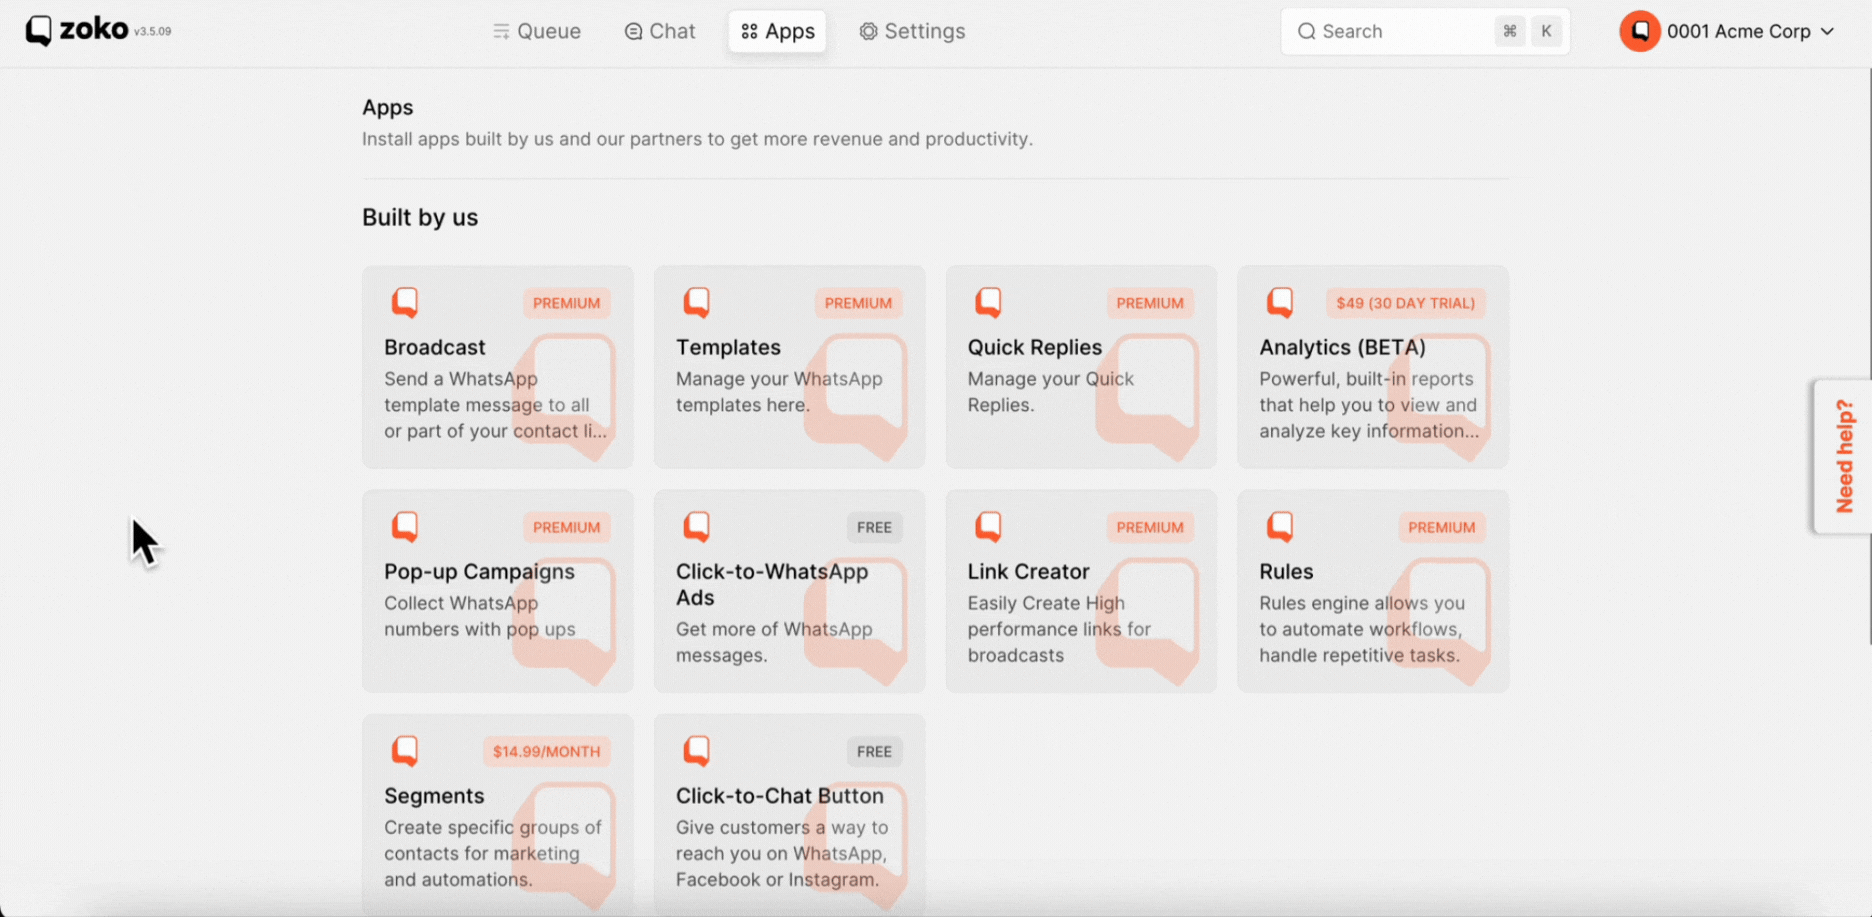Click the $14.99/MONTH badge on Segments
1872x917 pixels.
point(546,751)
